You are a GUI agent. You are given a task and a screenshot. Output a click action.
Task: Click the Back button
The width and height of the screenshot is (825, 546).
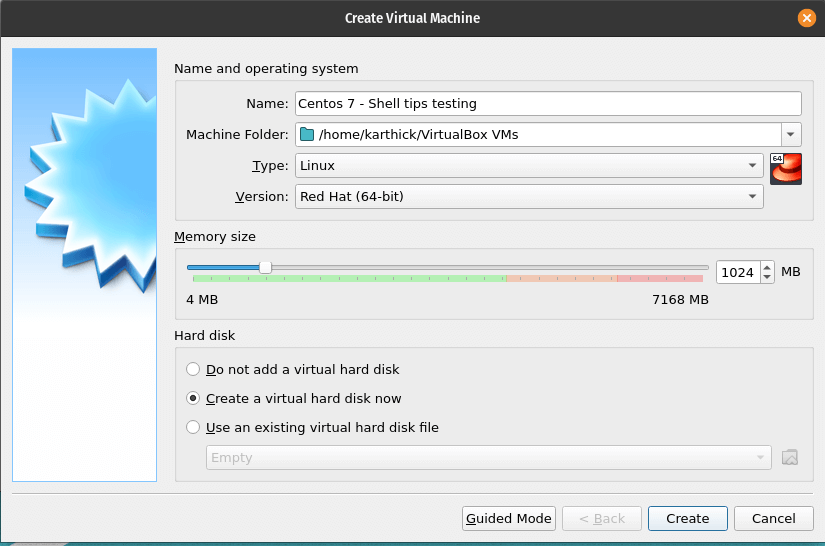point(602,519)
